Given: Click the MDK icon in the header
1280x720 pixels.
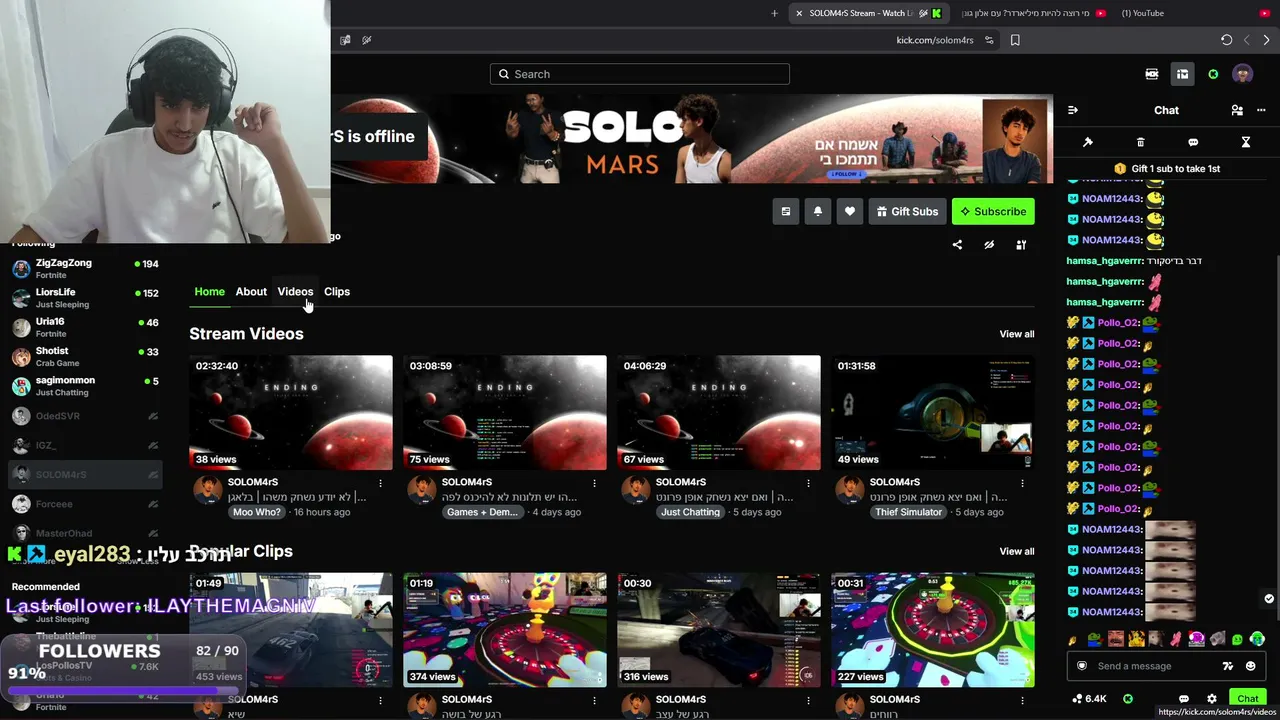Looking at the screenshot, I should pos(1152,74).
